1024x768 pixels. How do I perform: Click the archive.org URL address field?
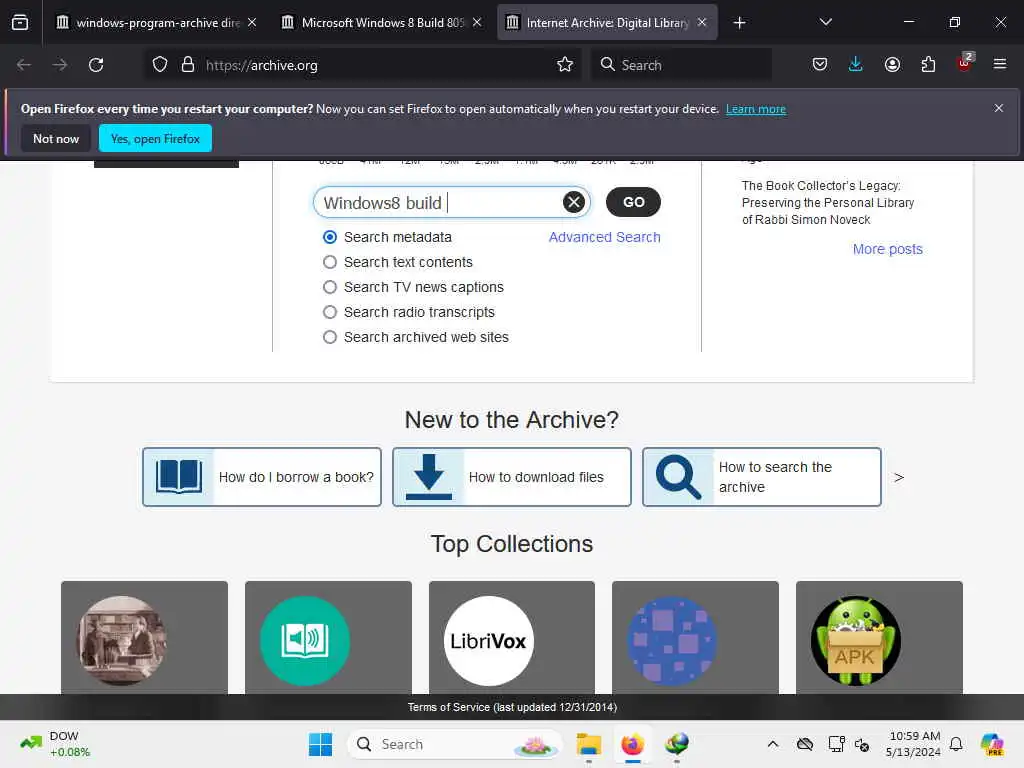tap(376, 65)
